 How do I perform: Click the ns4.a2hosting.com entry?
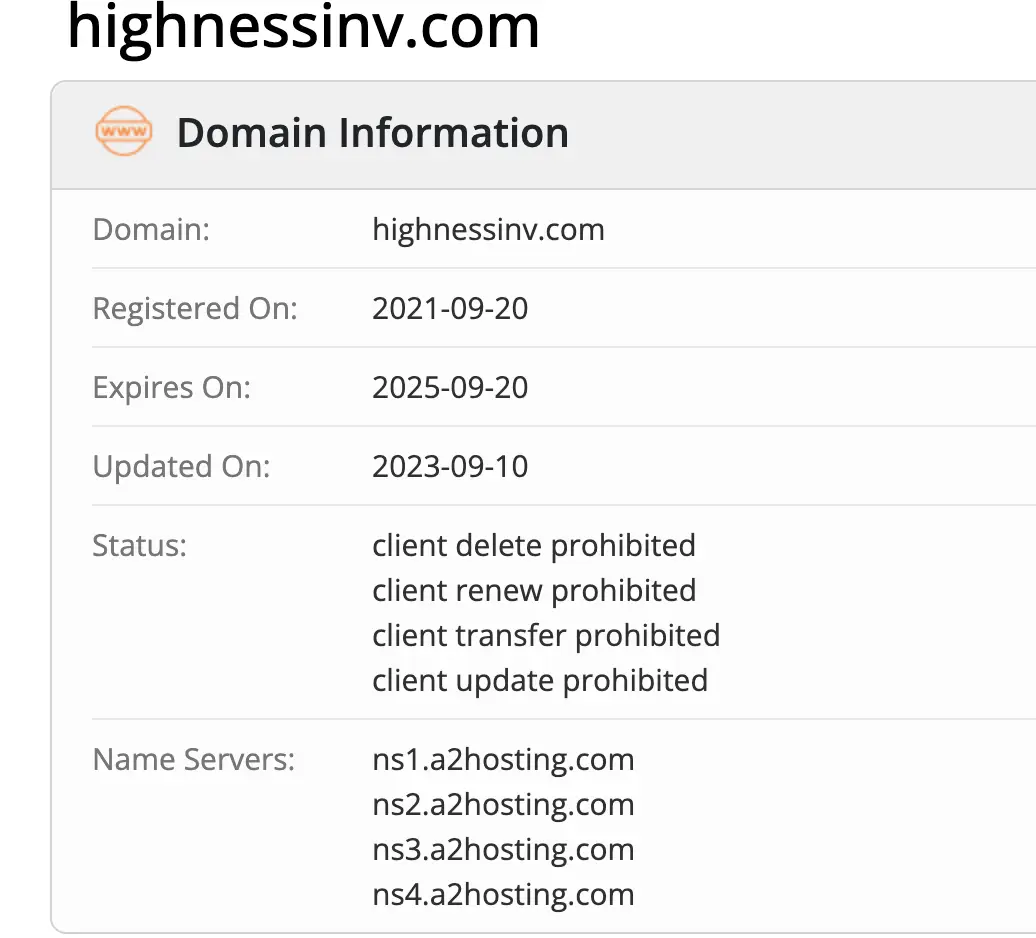[x=503, y=894]
